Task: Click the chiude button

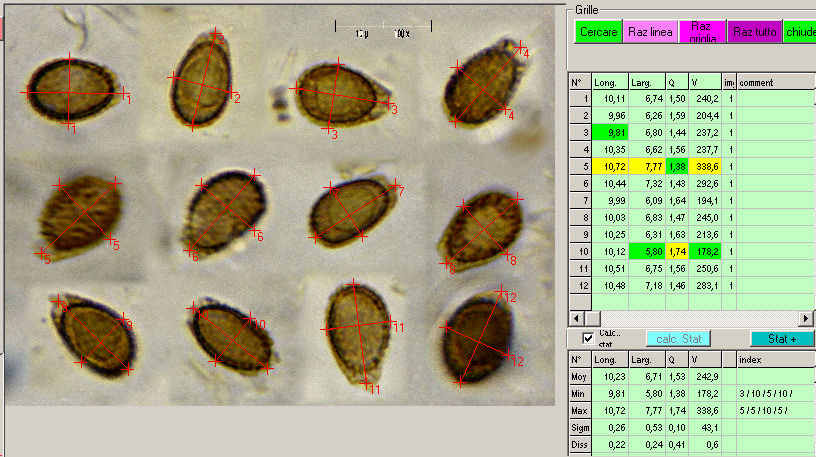Action: coord(800,32)
